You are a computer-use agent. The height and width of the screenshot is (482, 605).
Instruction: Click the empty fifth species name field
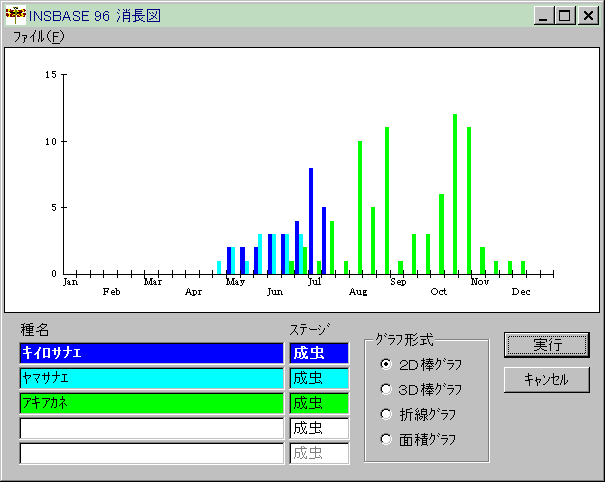pos(151,453)
